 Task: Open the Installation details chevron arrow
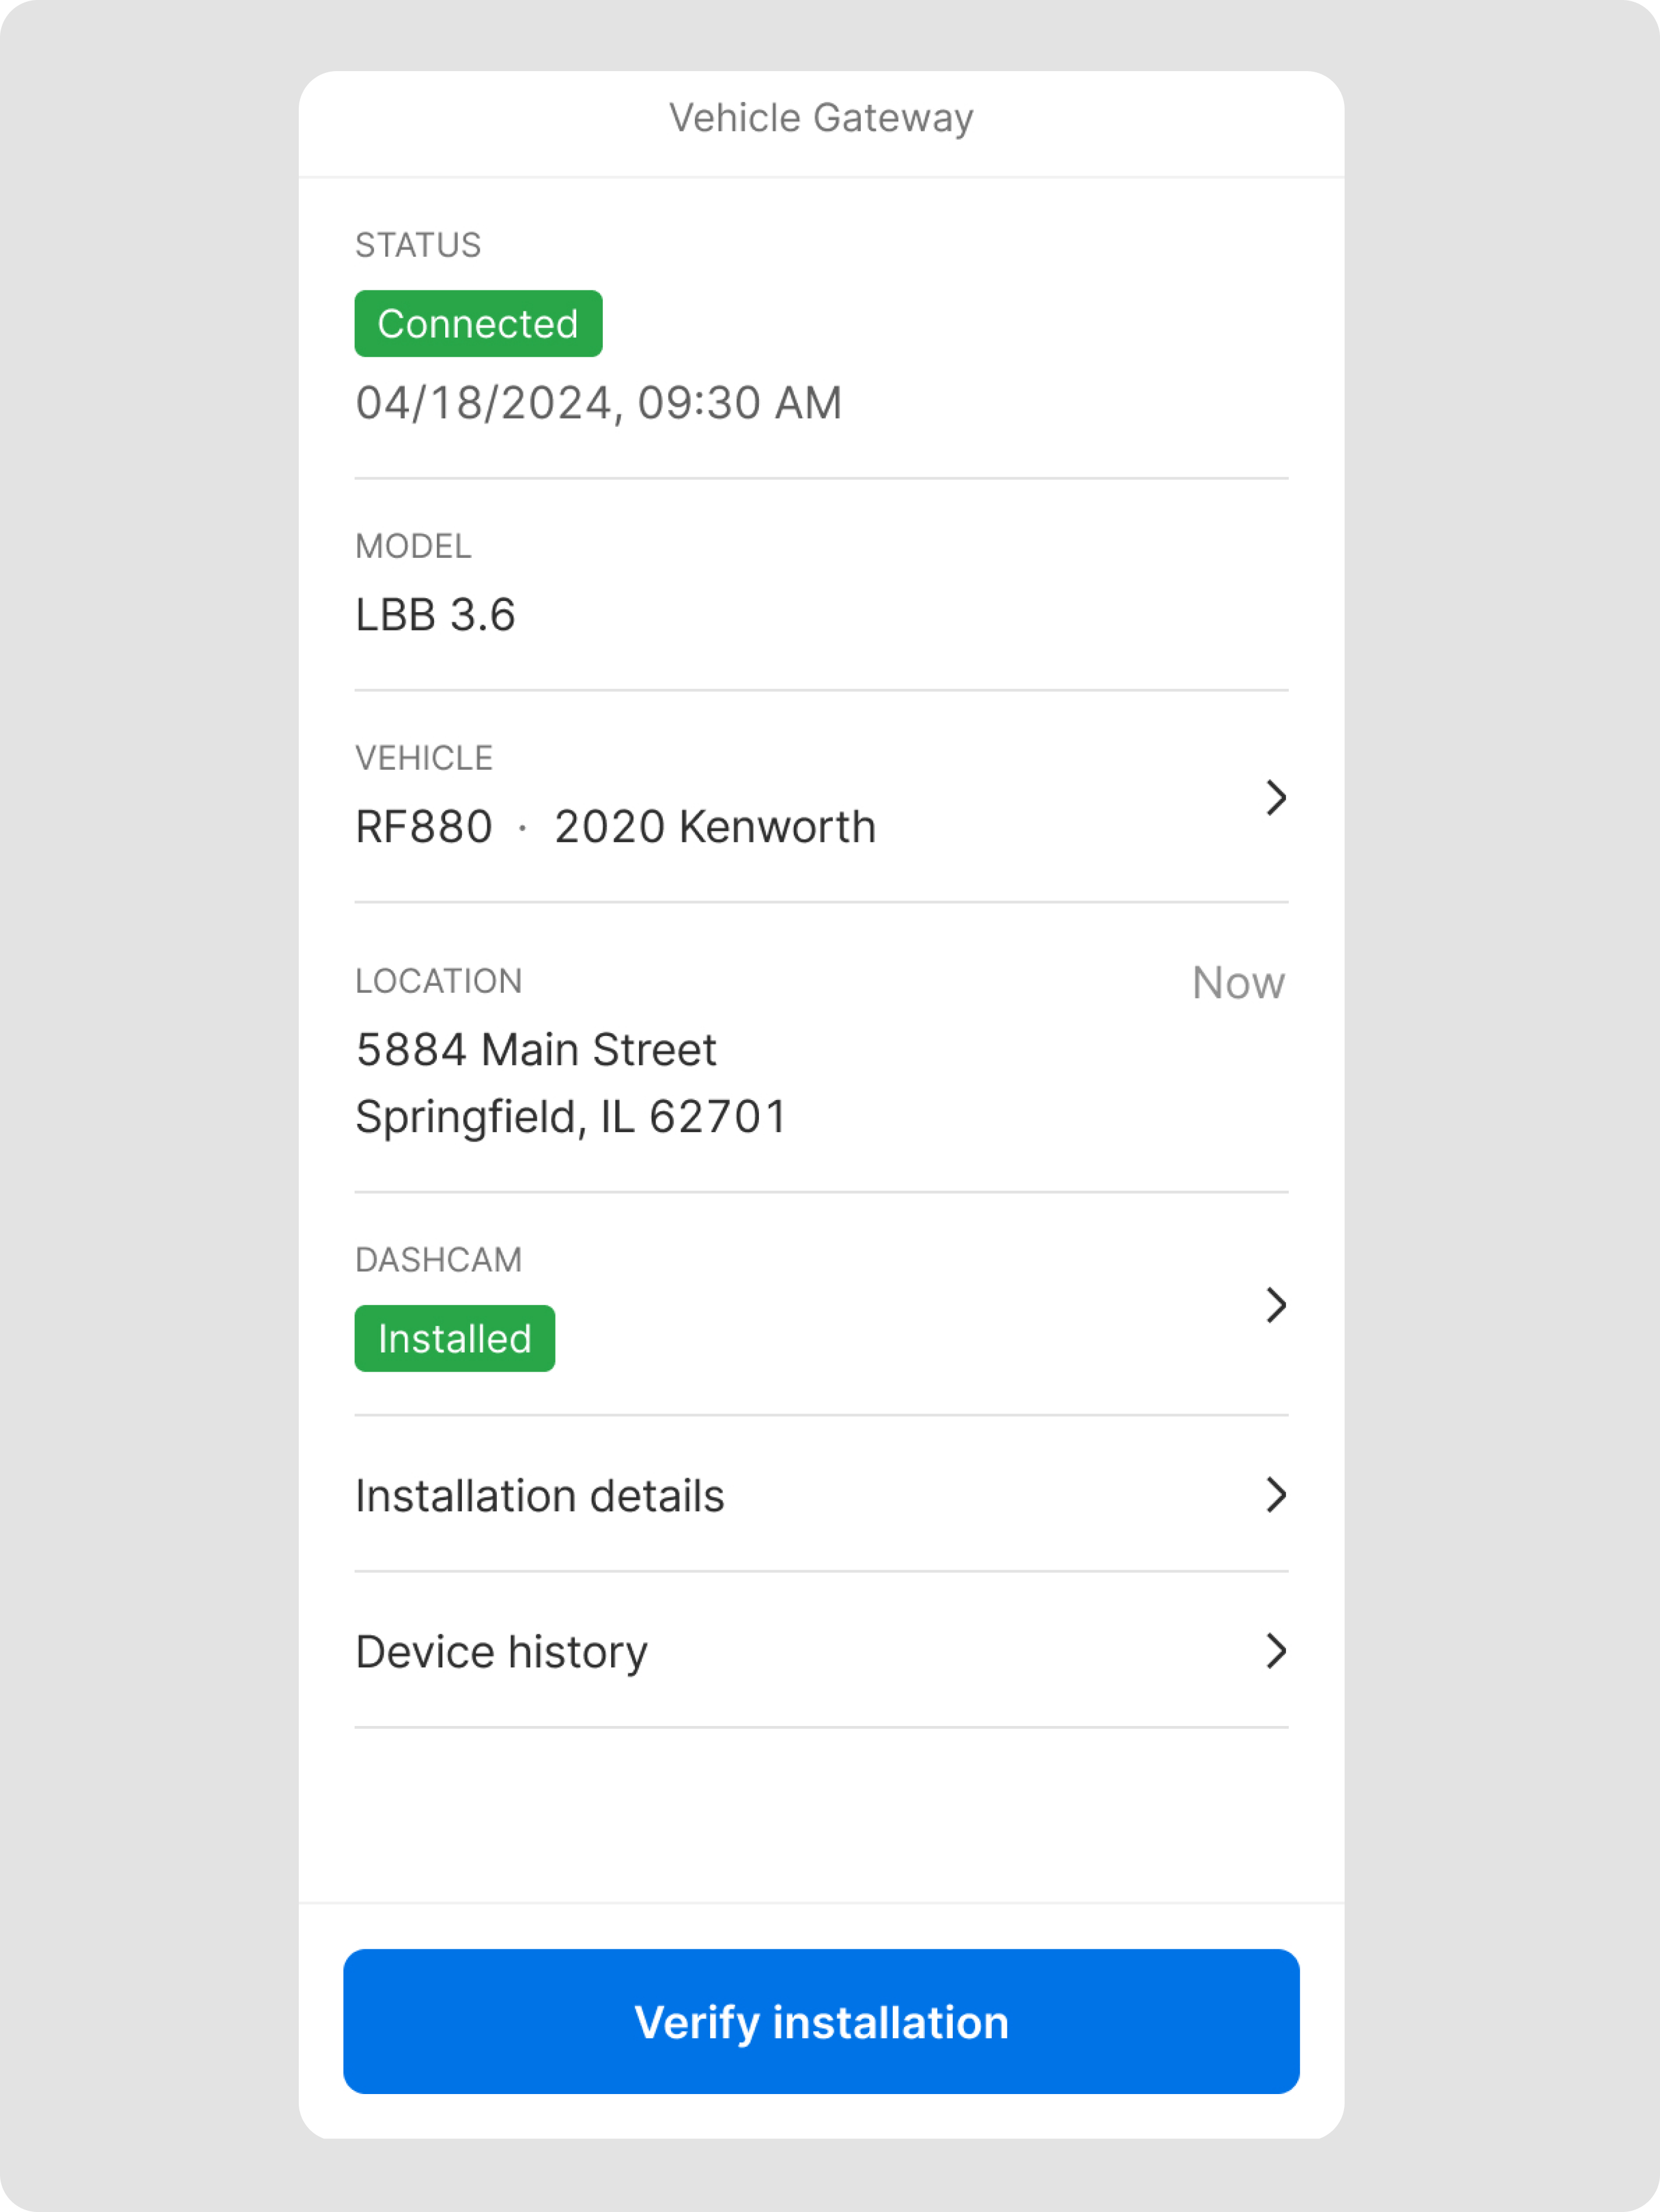(x=1275, y=1495)
